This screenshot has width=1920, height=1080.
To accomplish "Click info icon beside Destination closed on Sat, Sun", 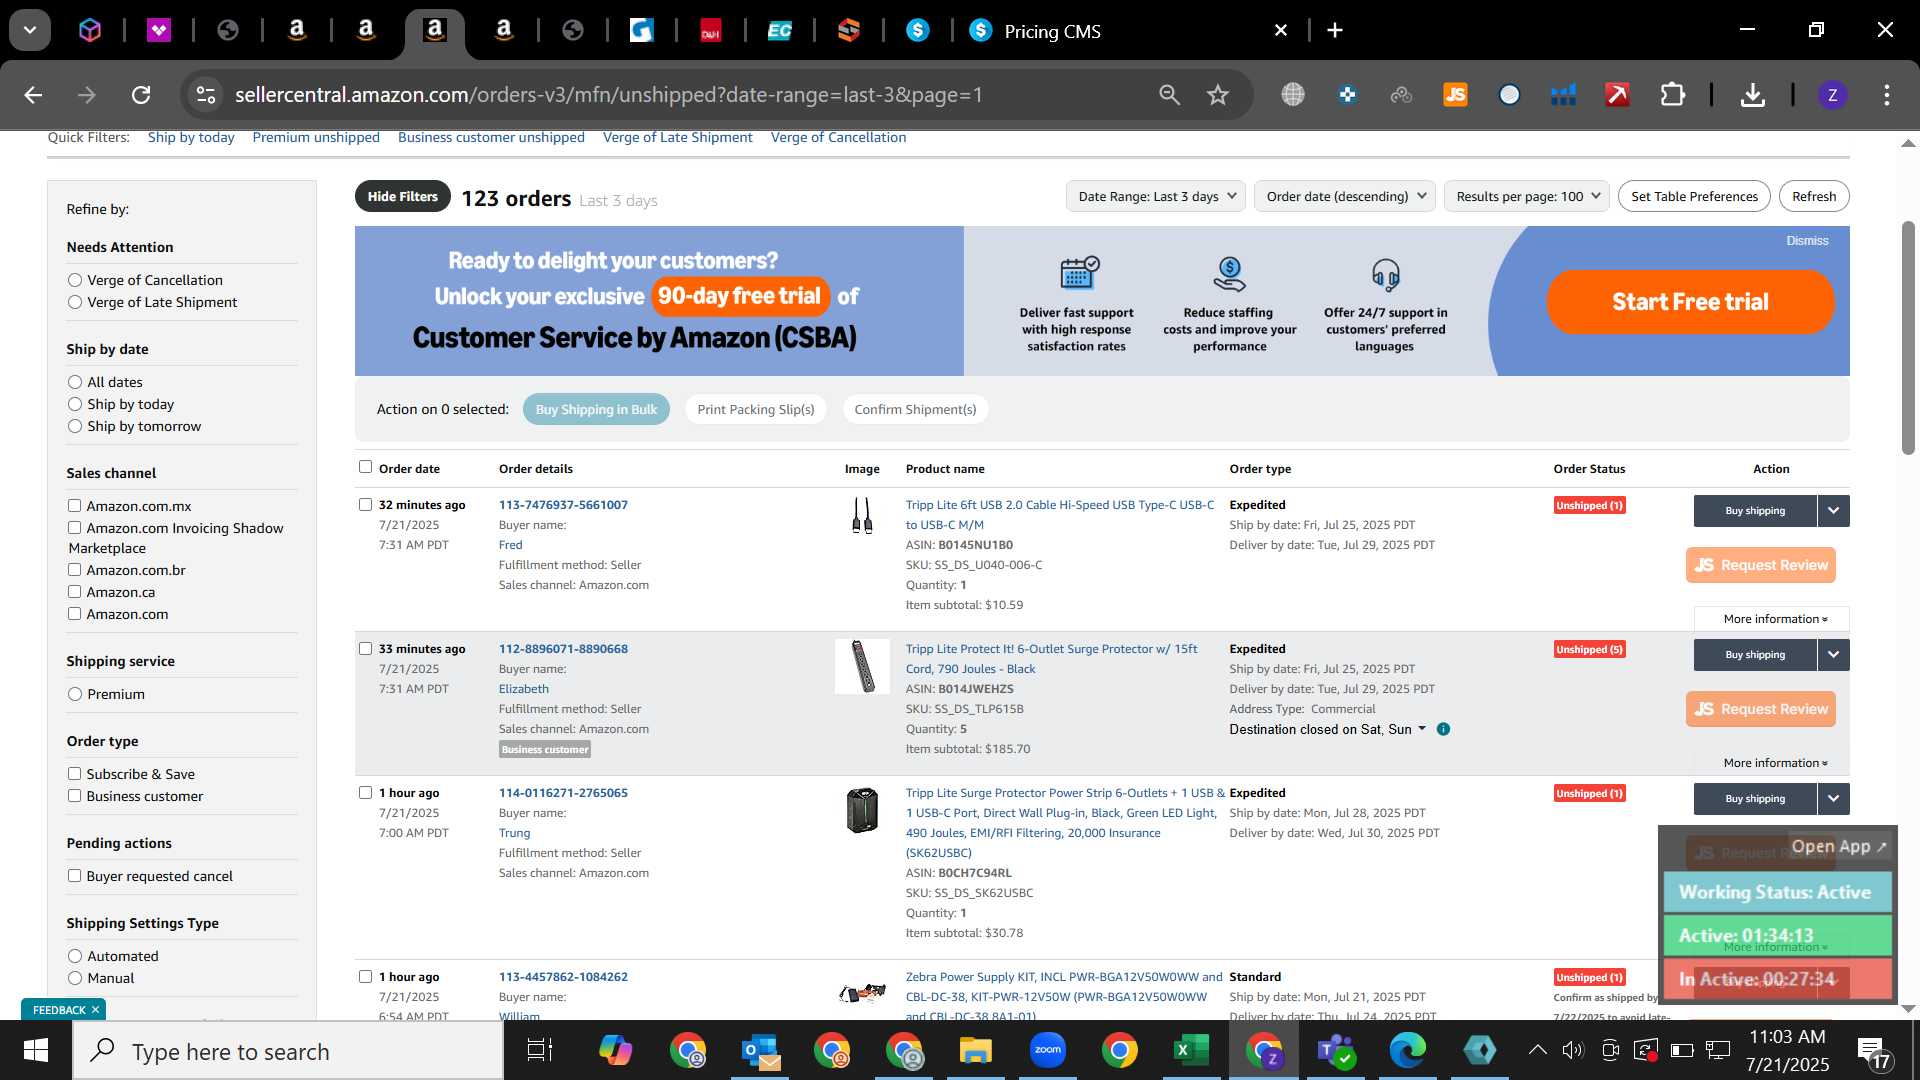I will [x=1443, y=729].
